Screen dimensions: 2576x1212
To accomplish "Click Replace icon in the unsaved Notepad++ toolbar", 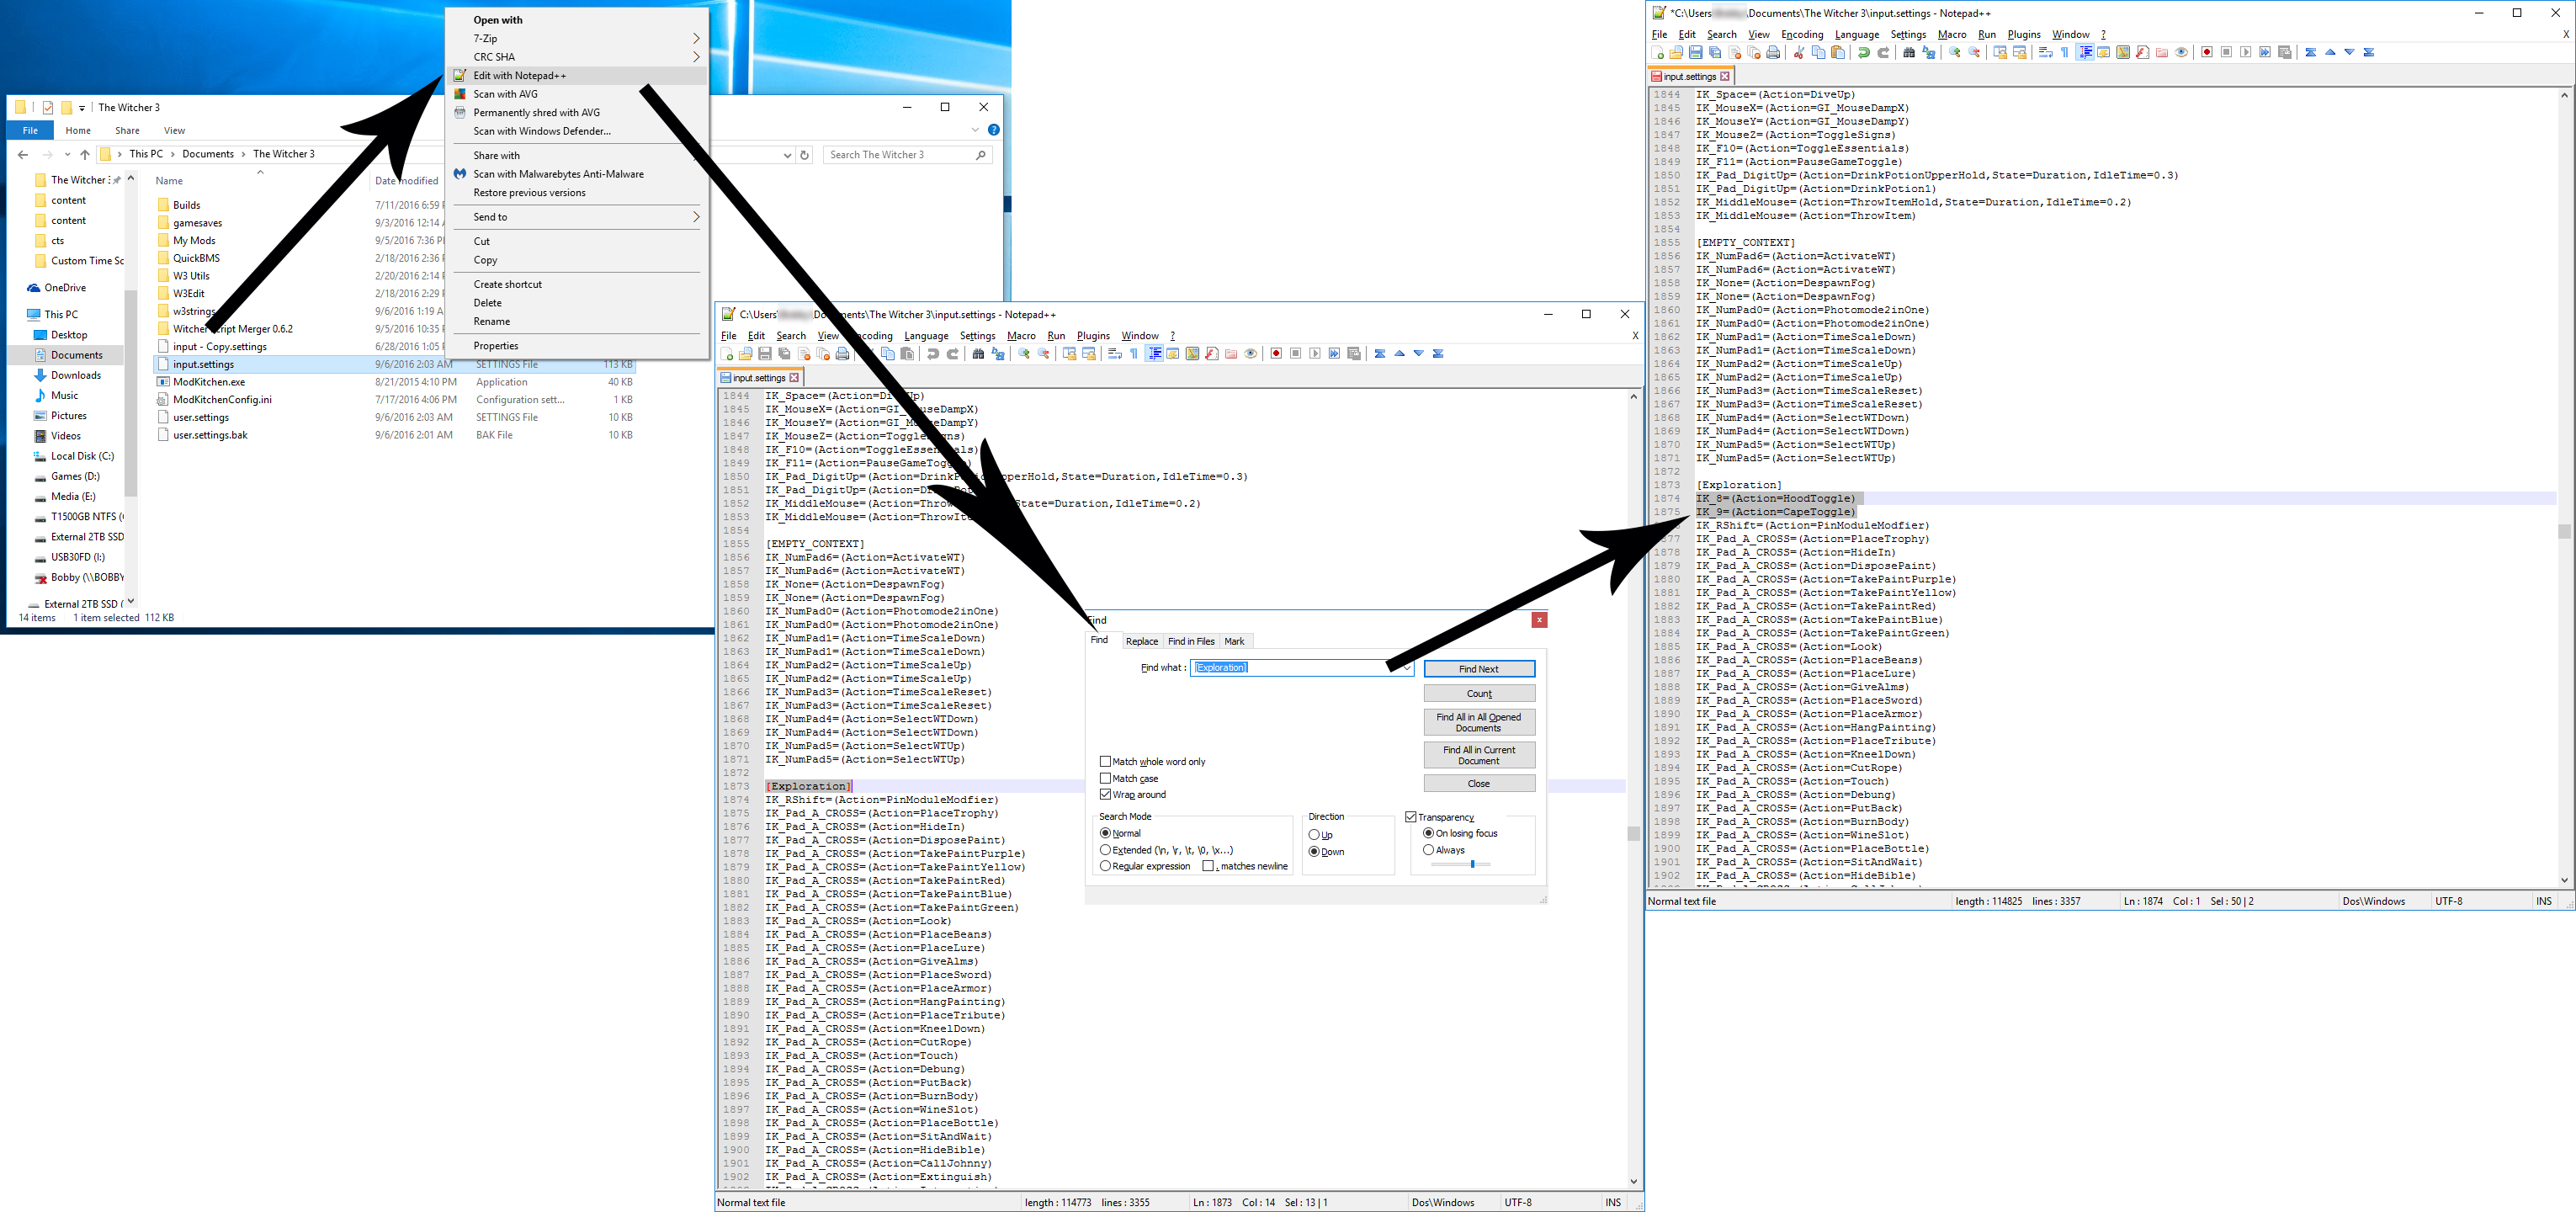I will (x=1929, y=53).
